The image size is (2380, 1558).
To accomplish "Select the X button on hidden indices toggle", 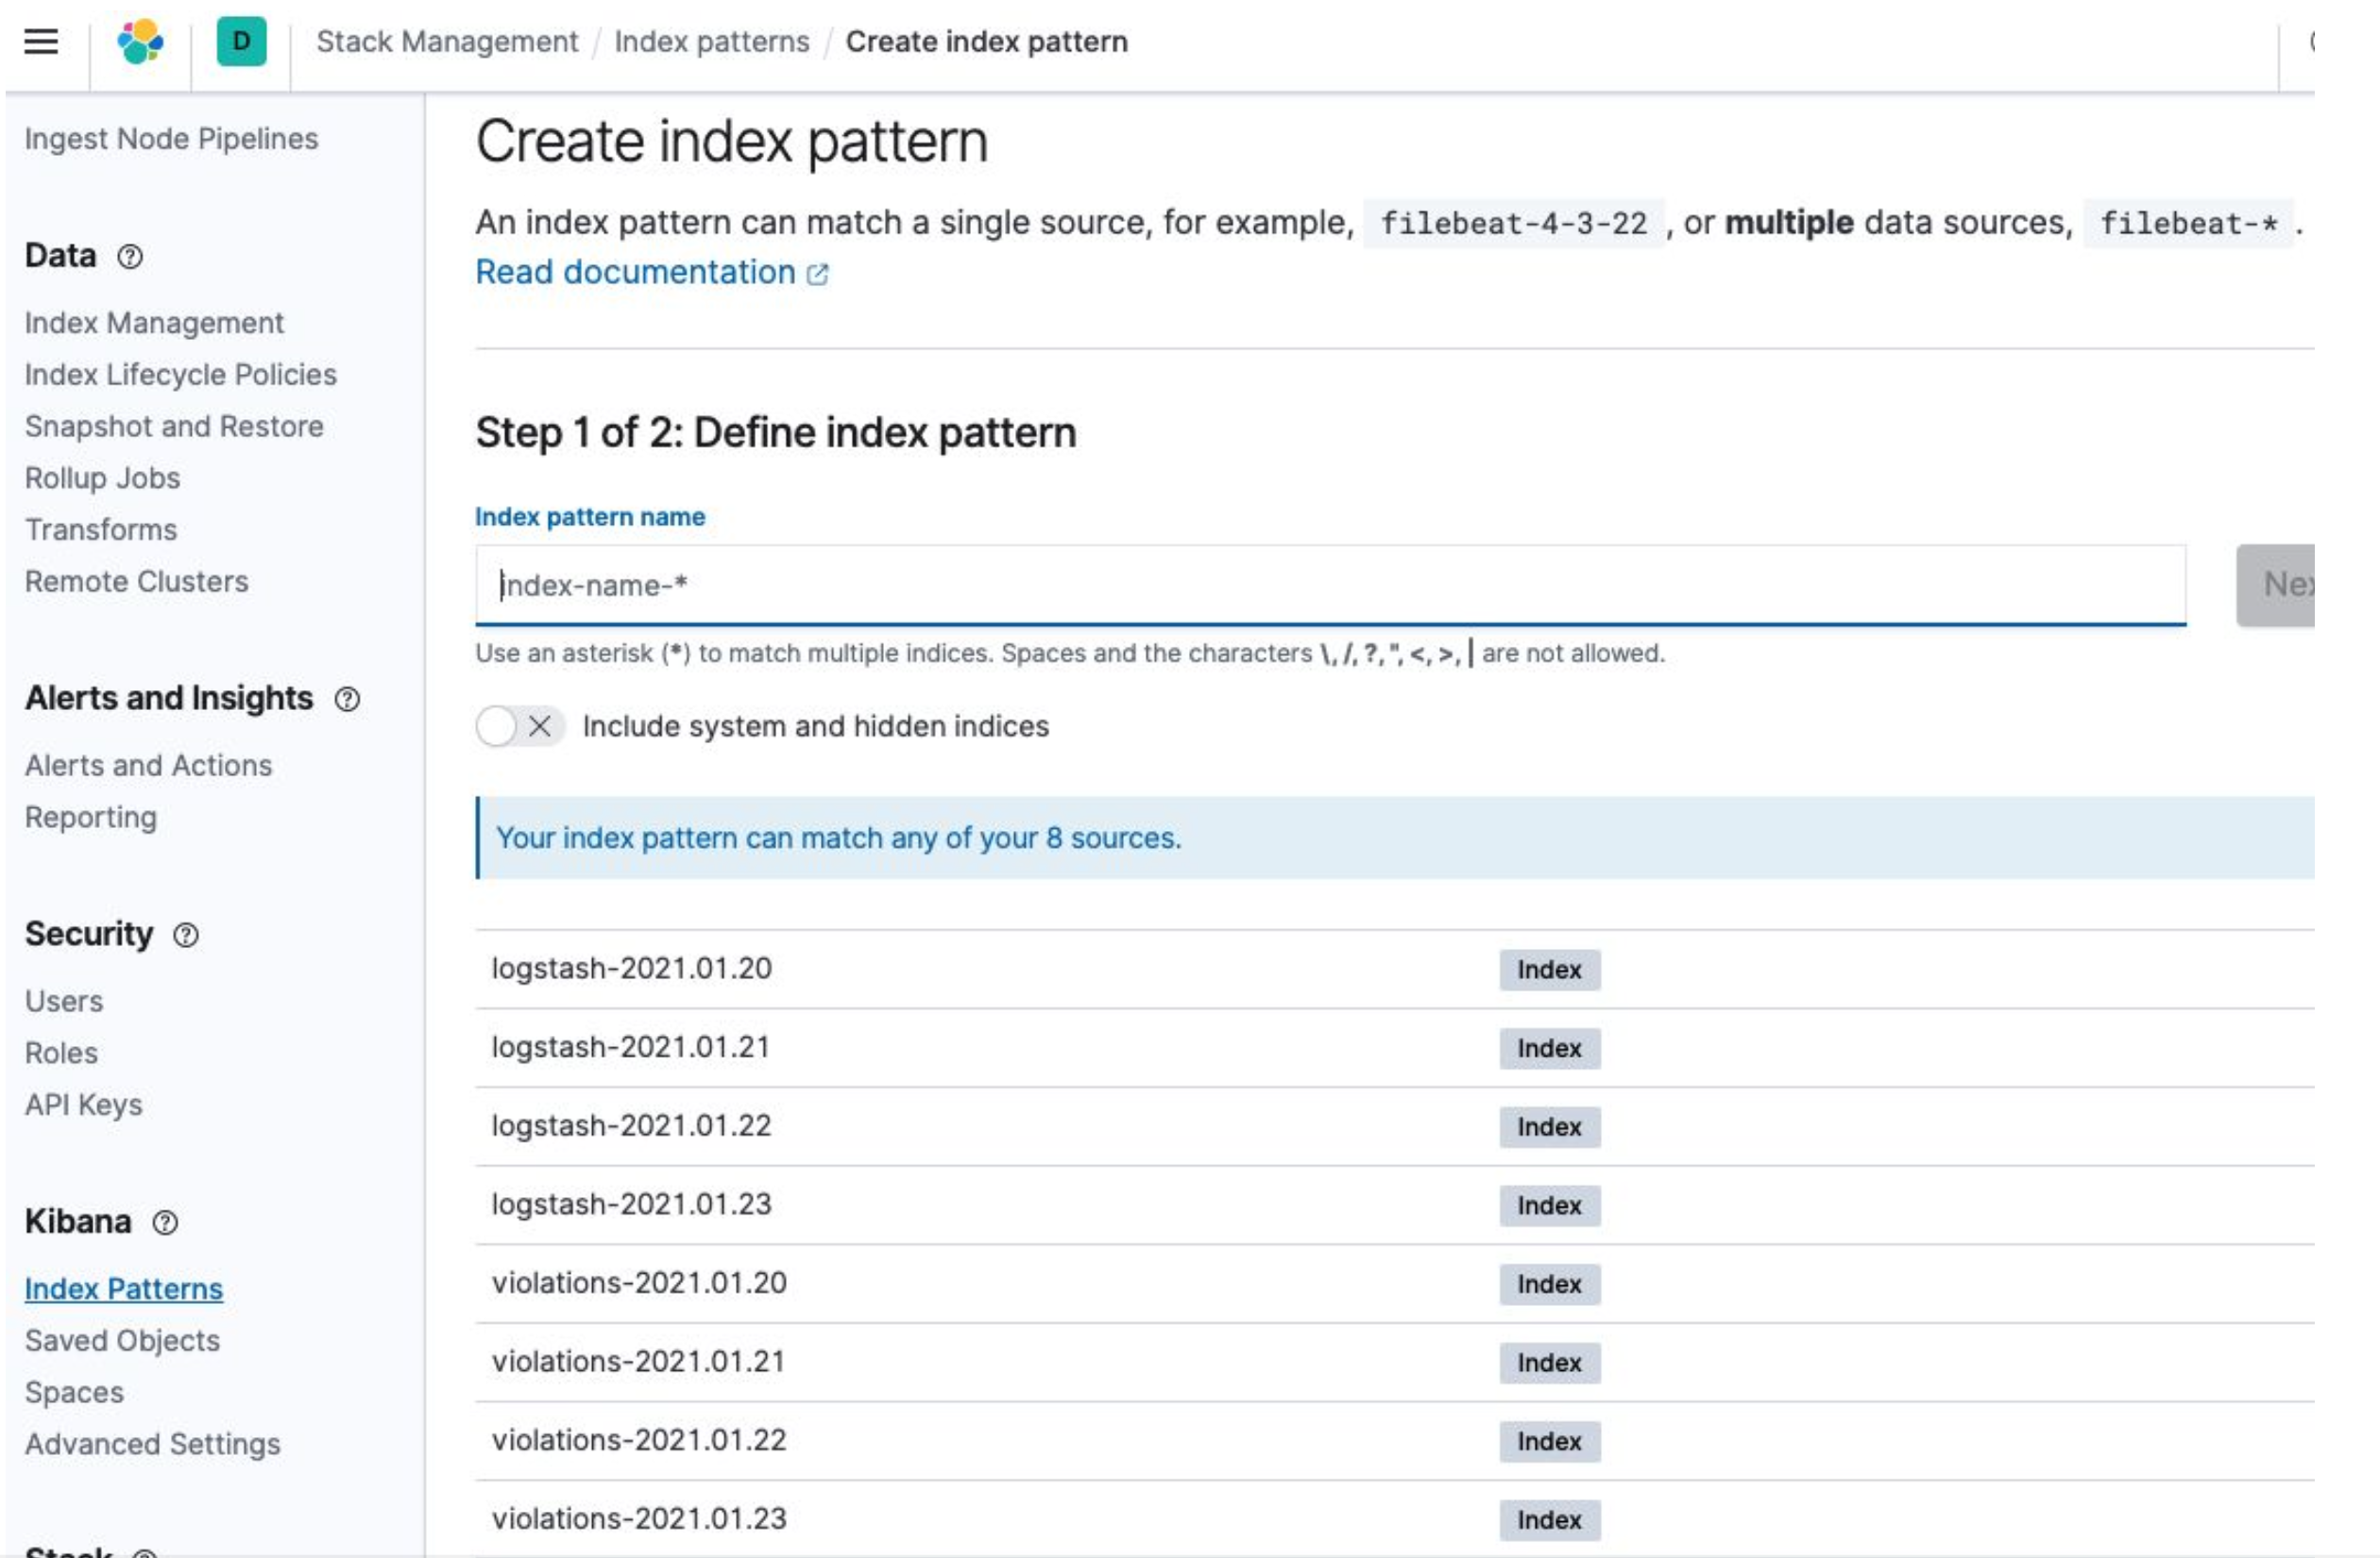I will coord(539,725).
